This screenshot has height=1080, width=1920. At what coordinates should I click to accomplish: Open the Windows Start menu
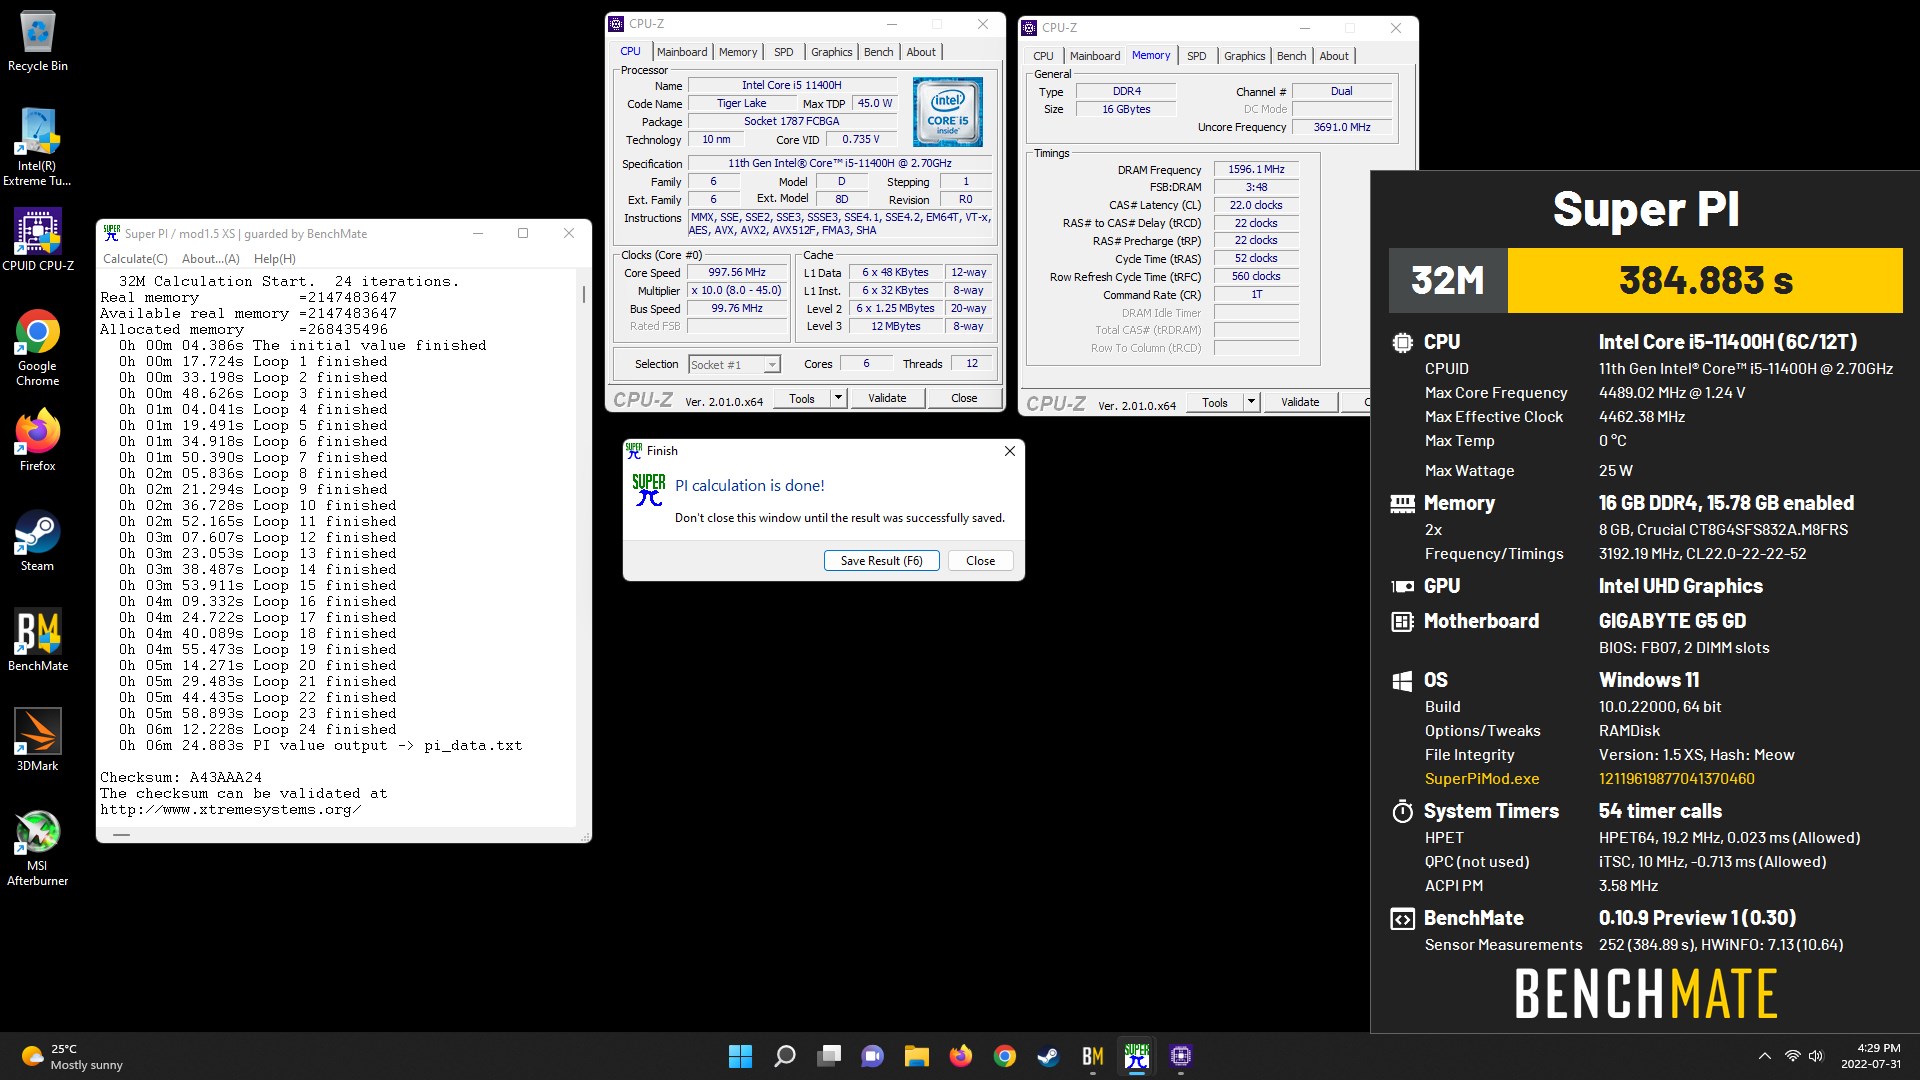(740, 1056)
